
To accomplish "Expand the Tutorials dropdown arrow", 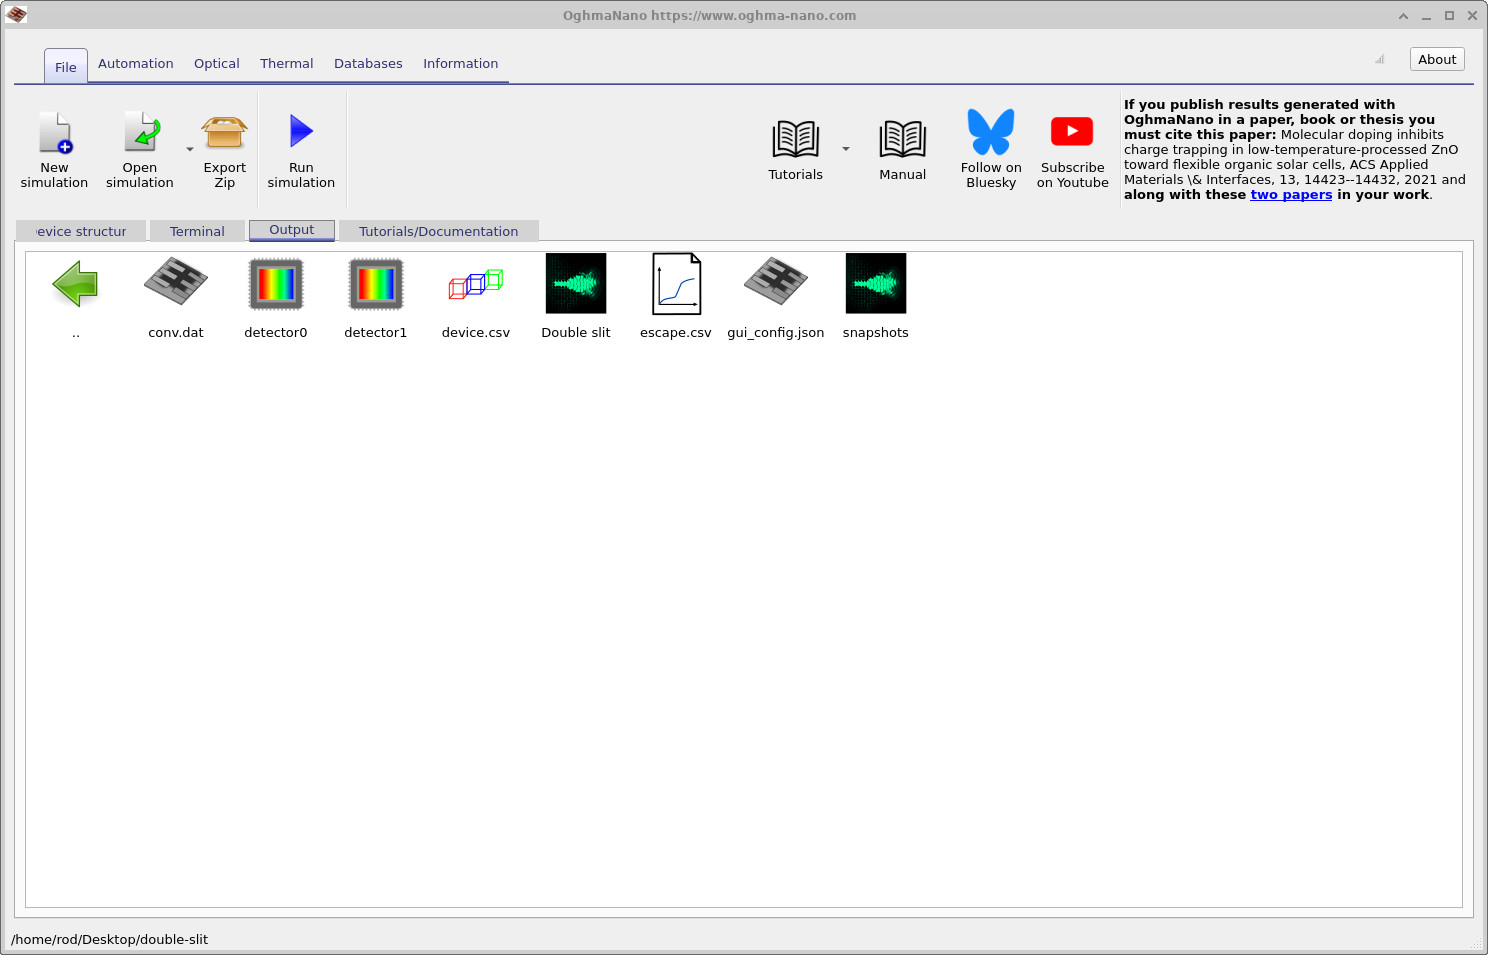I will (845, 148).
